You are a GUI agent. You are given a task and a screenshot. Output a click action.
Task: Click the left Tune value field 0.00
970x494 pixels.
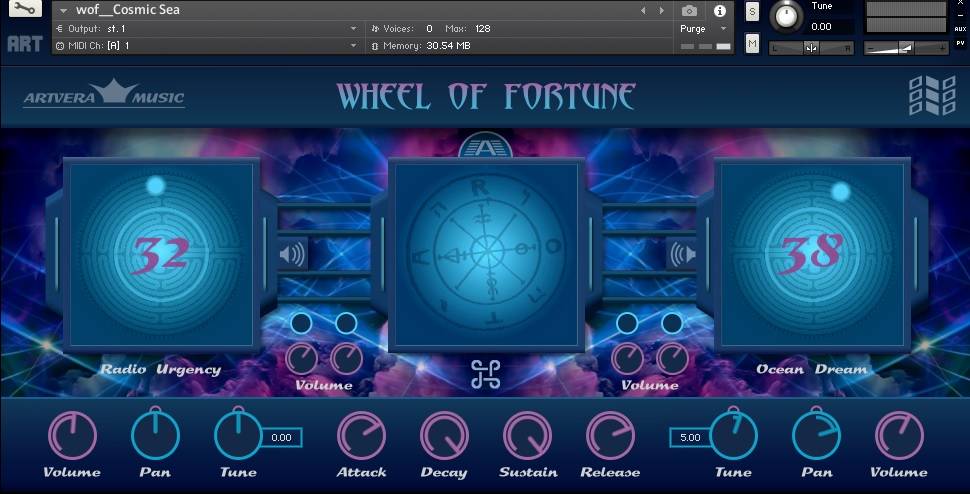[x=281, y=437]
